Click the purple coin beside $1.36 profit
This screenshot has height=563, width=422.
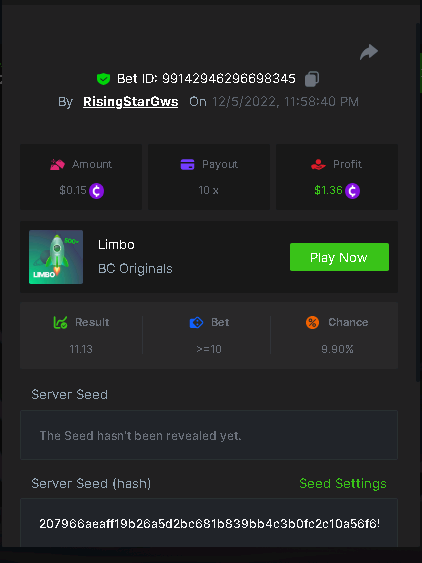(x=352, y=191)
